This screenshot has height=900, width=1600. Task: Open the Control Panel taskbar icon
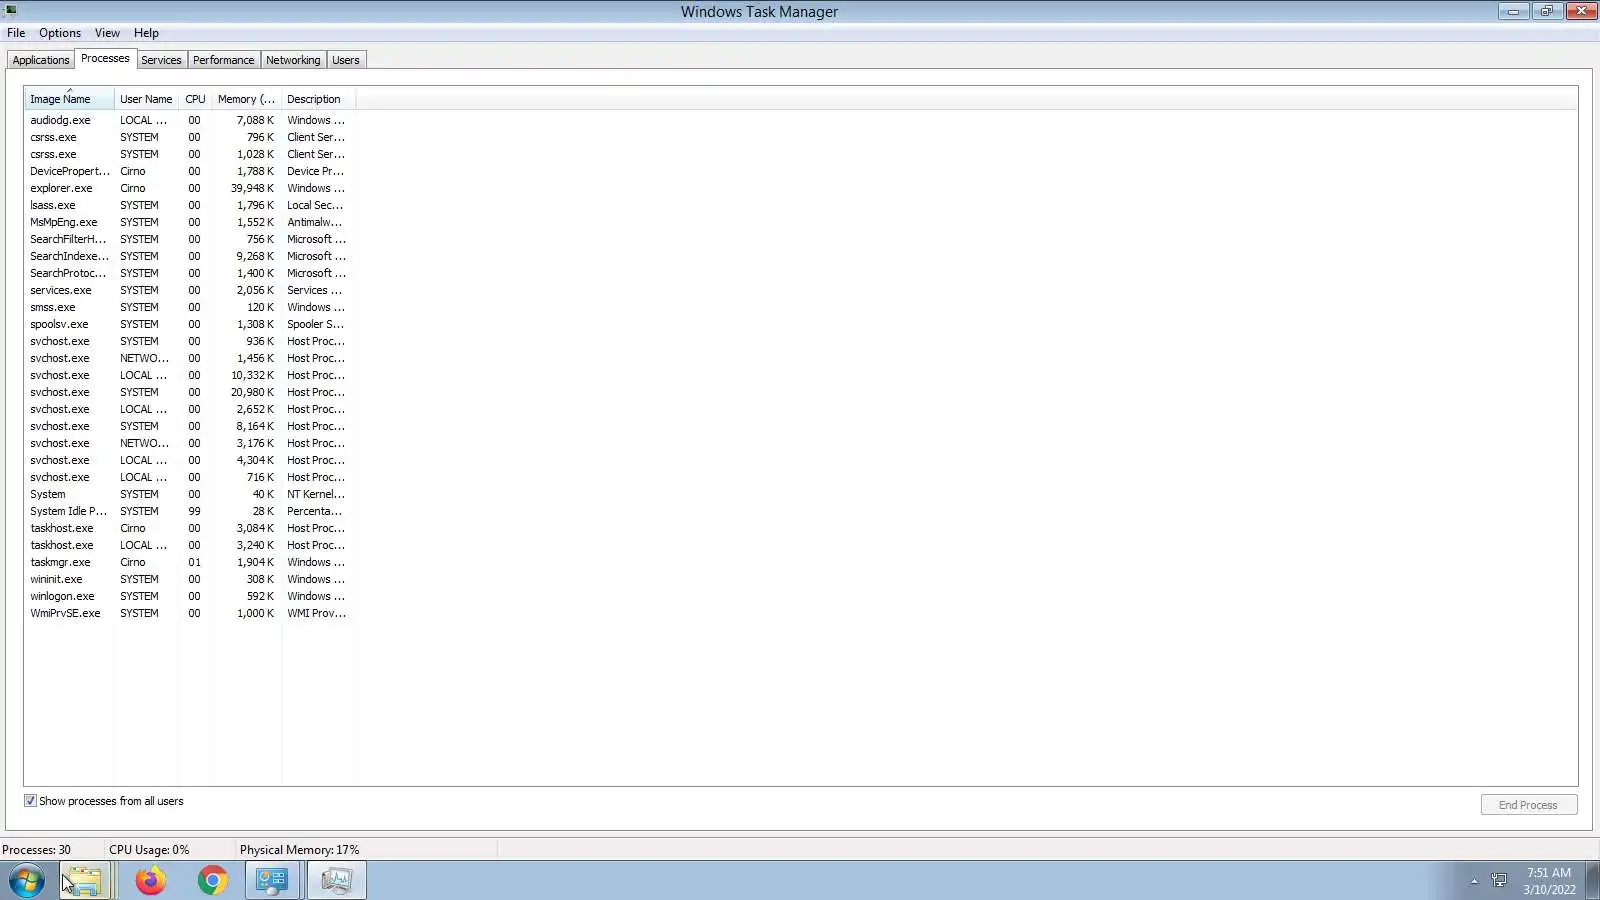[x=273, y=881]
